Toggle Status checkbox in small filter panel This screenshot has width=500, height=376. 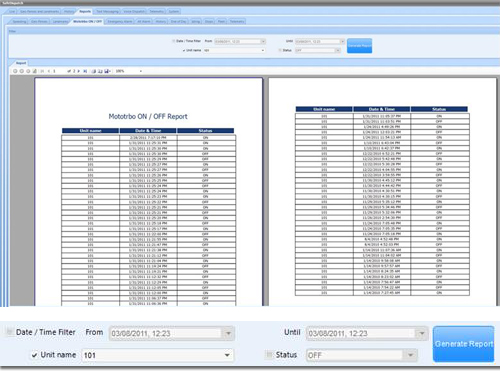click(280, 50)
